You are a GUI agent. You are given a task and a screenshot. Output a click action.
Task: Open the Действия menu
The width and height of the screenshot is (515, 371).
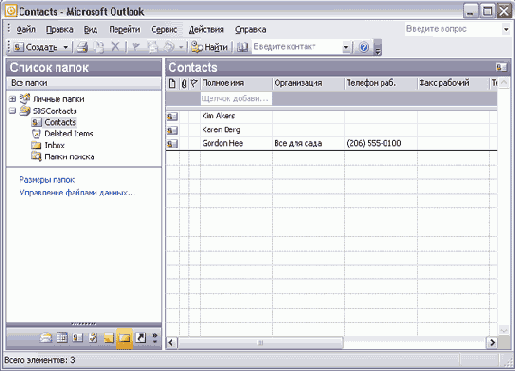coord(206,30)
